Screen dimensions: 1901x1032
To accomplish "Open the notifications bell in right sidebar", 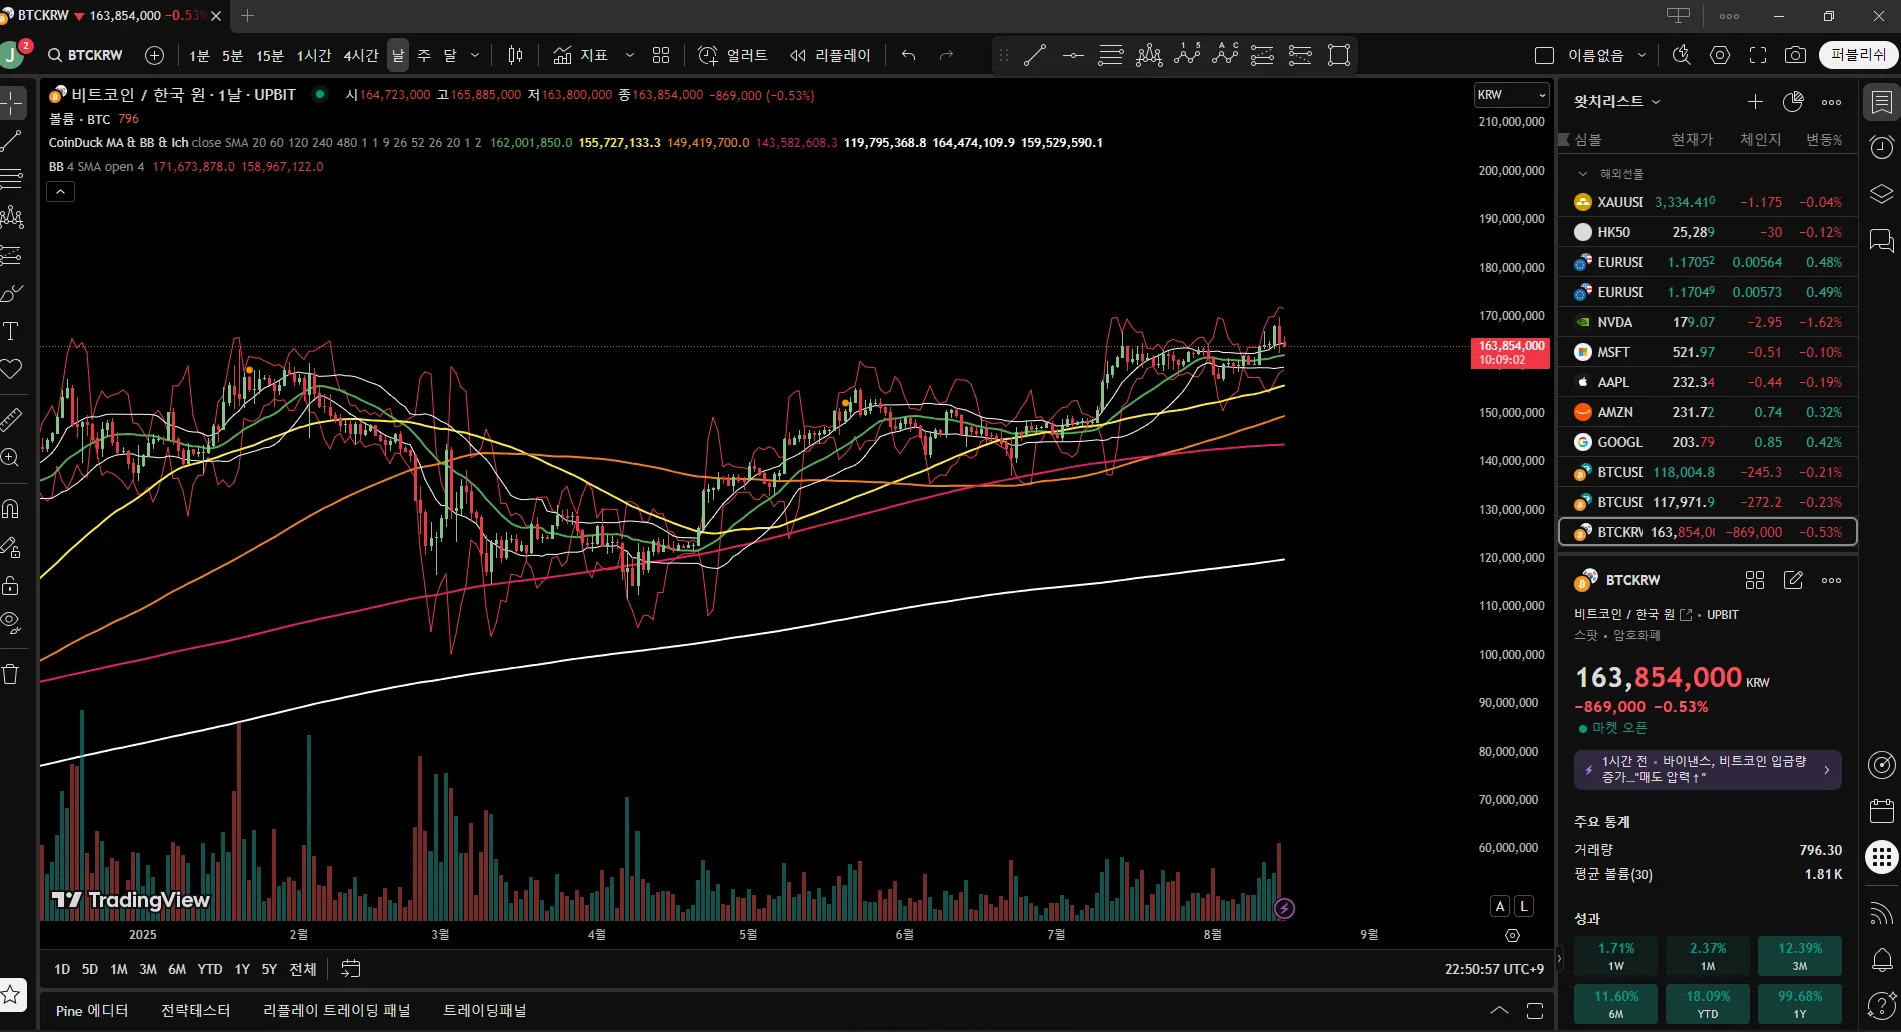I will point(1881,960).
